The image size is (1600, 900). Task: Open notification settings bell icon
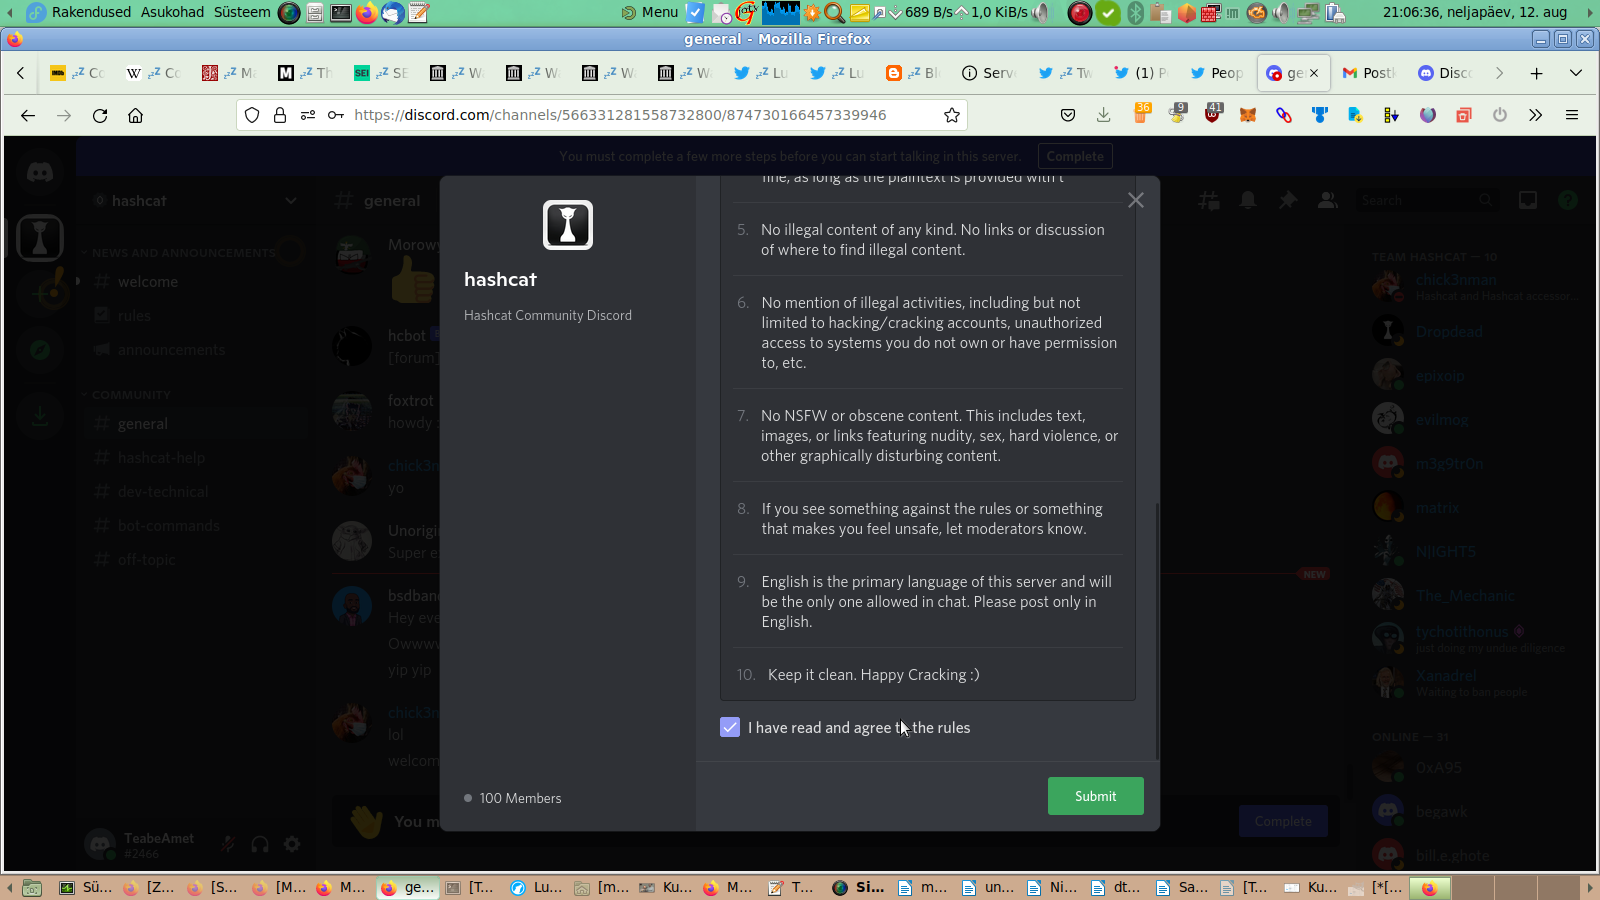(1248, 200)
